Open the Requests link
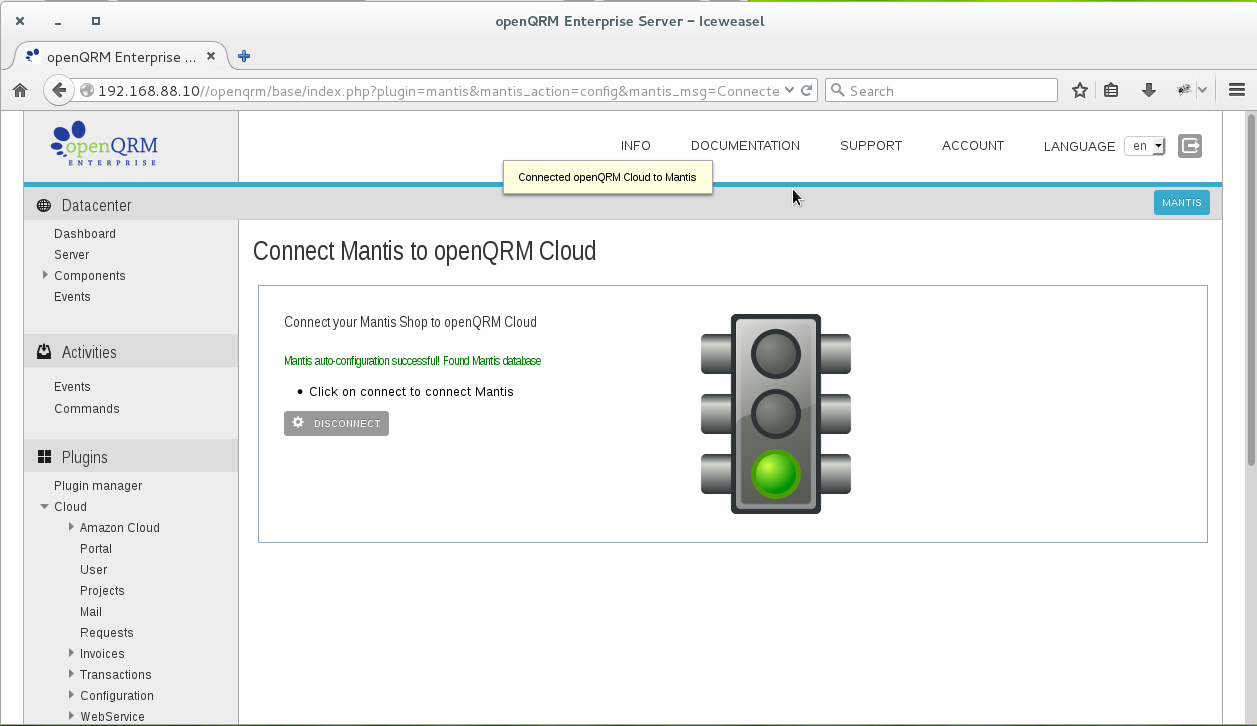 (107, 633)
